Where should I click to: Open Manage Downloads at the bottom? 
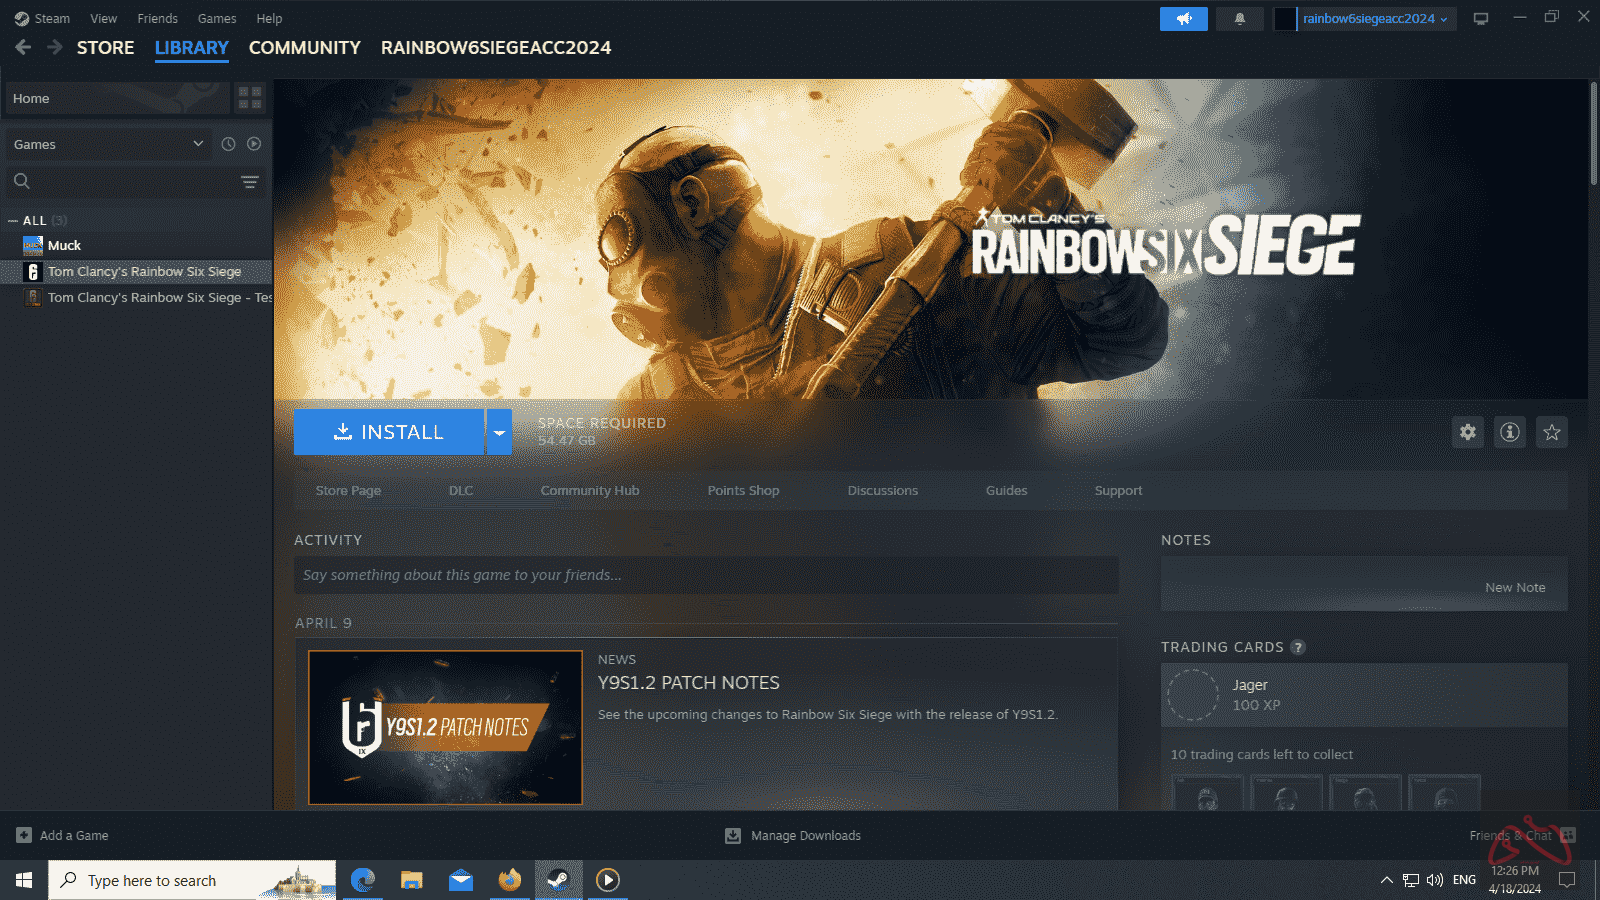792,835
